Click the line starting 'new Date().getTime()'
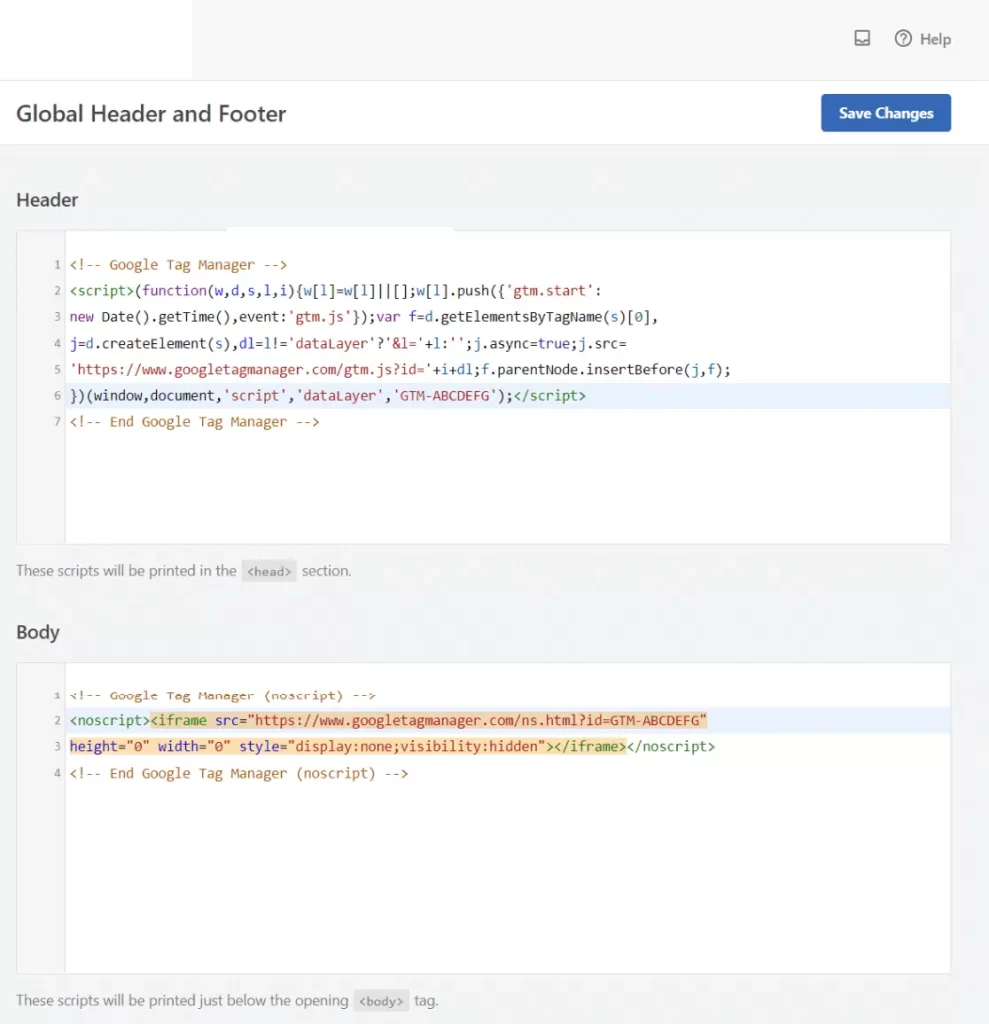989x1024 pixels. [x=363, y=317]
